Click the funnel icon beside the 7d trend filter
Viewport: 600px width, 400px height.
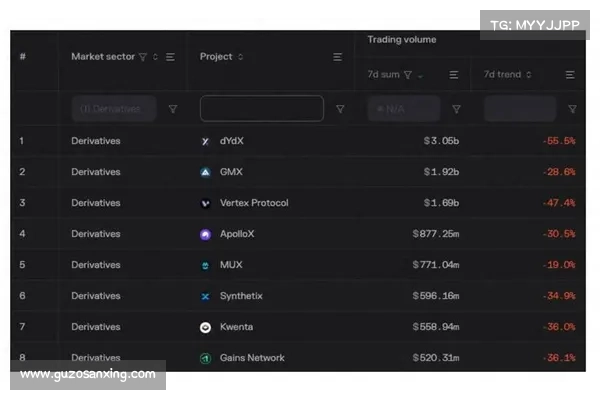click(572, 109)
